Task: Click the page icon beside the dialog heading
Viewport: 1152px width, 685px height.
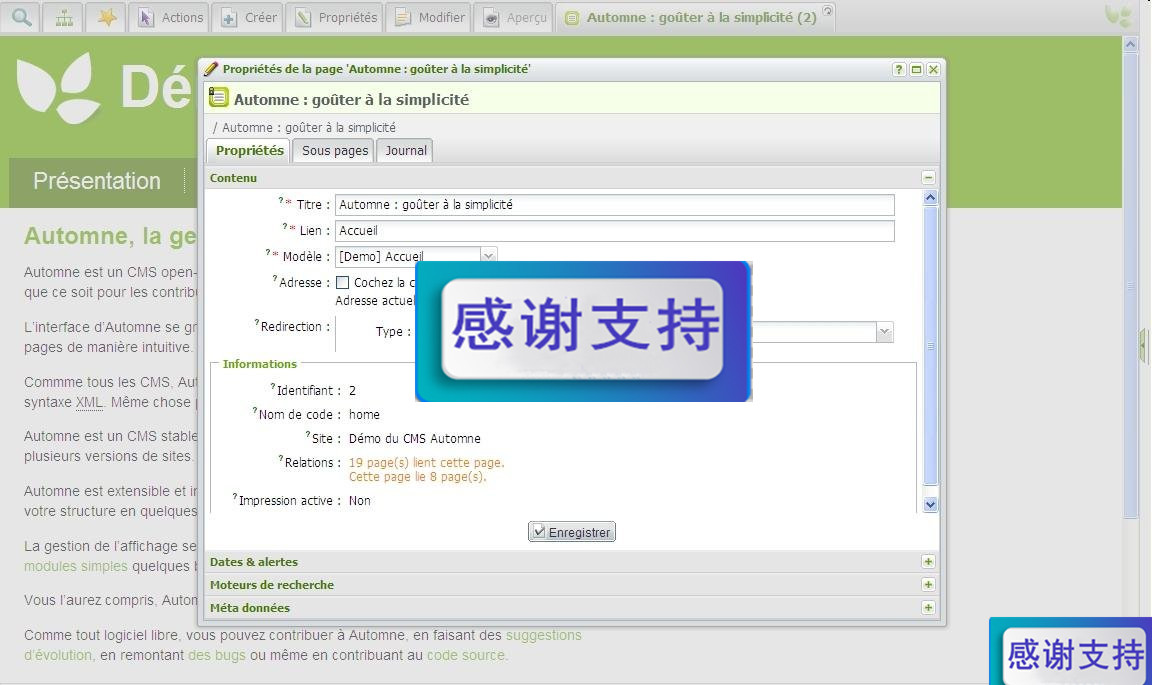Action: point(218,97)
